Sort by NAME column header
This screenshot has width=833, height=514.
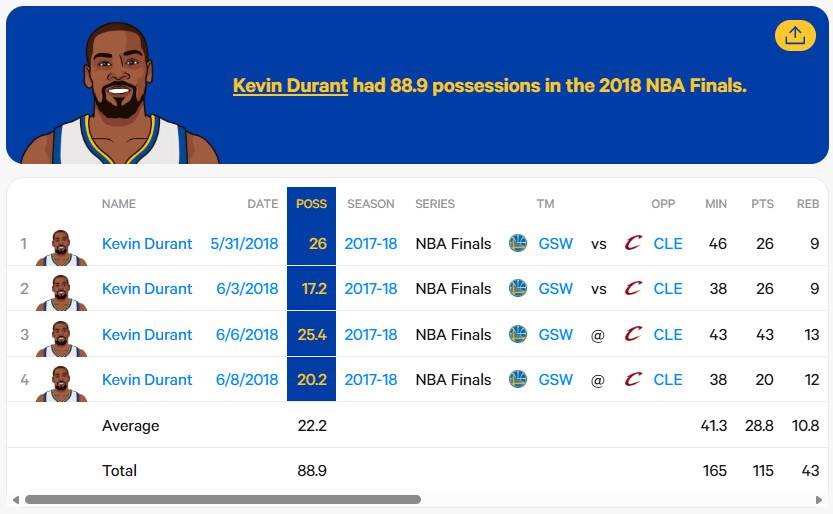click(x=119, y=204)
